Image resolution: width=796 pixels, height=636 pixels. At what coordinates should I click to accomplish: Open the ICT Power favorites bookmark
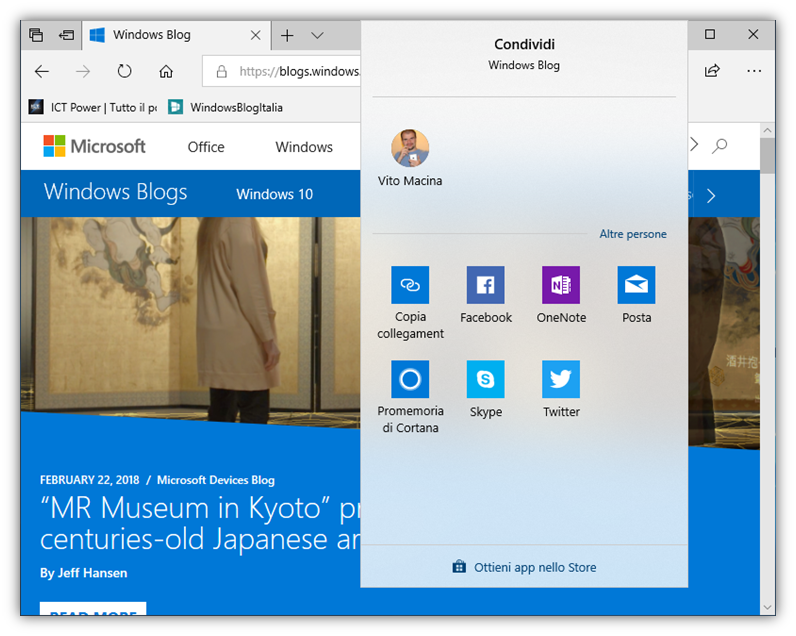[93, 107]
